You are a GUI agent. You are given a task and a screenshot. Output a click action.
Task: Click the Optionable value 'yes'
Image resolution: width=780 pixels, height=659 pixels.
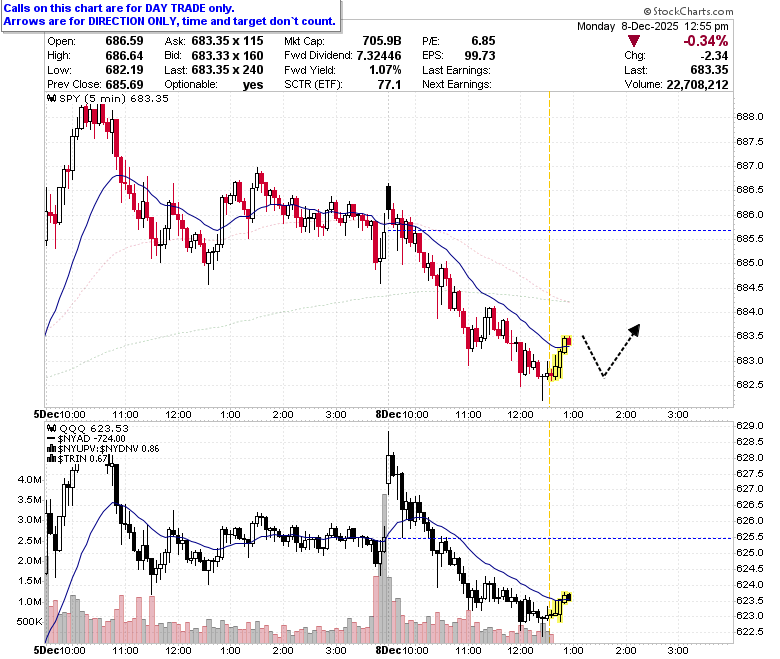253,85
